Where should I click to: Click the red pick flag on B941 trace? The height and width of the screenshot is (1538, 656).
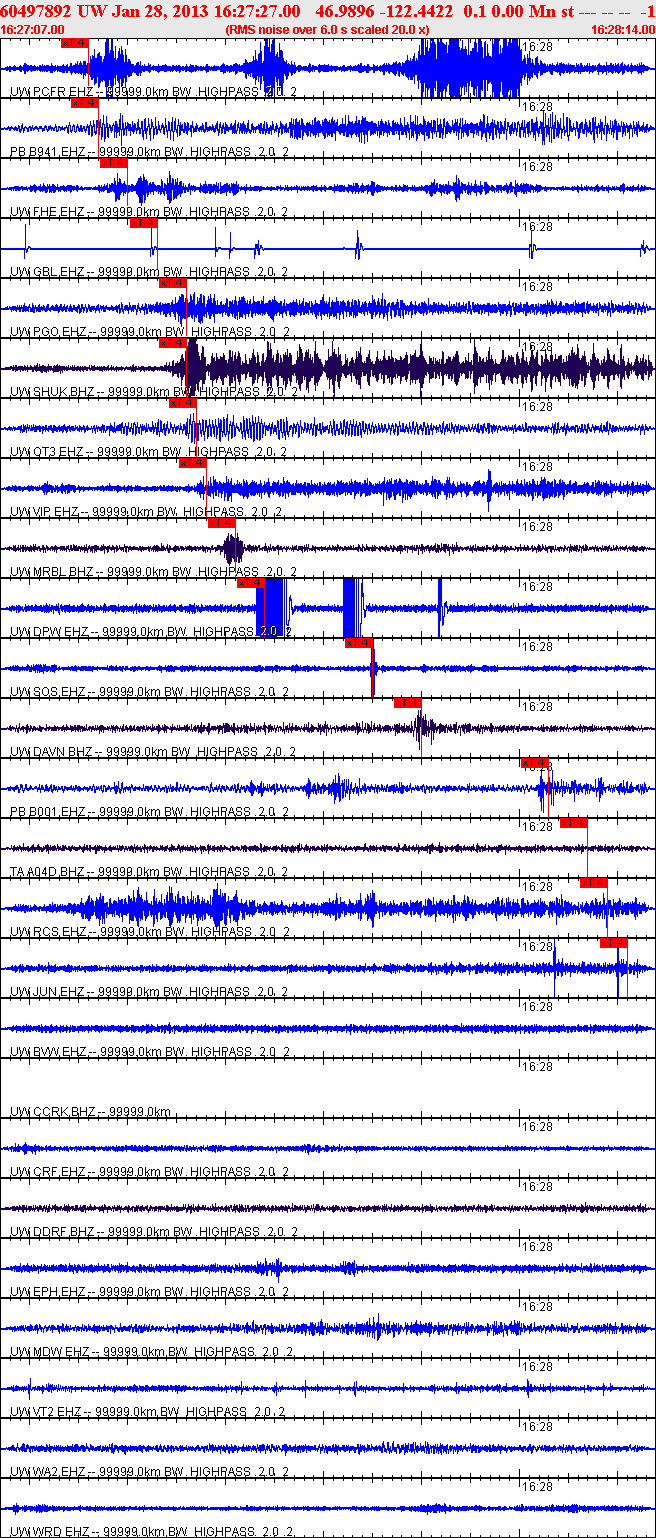pos(85,103)
